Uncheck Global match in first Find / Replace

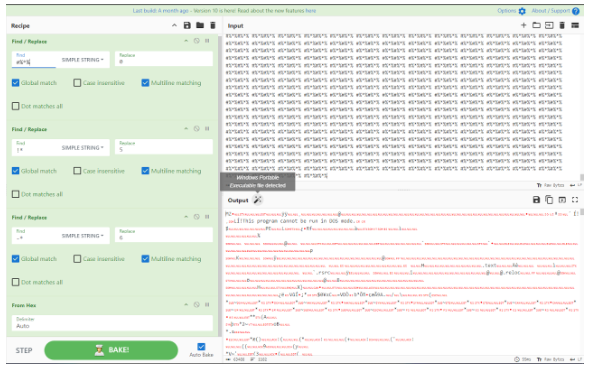tap(15, 83)
